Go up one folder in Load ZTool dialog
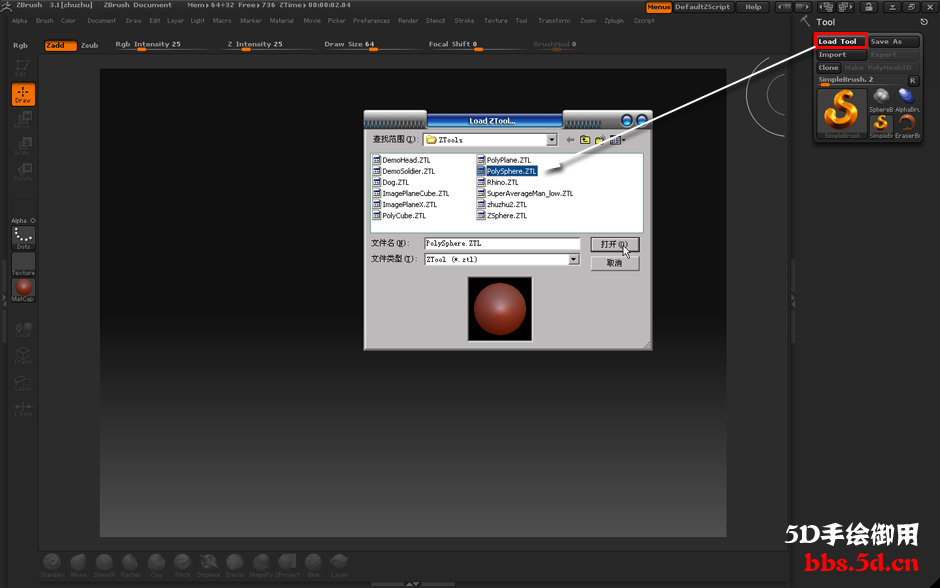 pos(585,140)
